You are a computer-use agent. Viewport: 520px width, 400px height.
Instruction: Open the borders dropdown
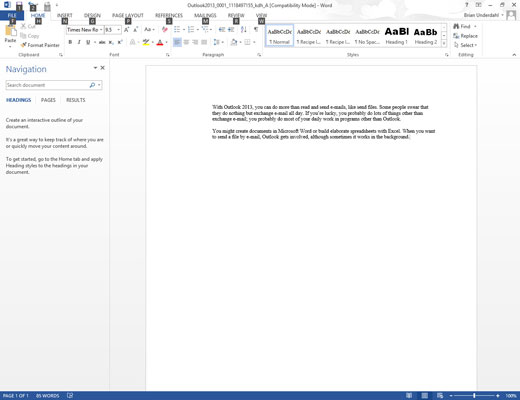click(x=254, y=42)
